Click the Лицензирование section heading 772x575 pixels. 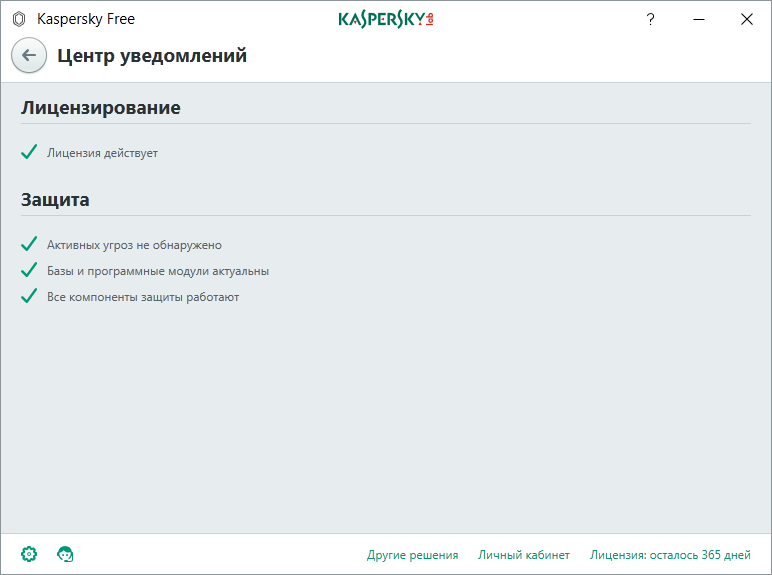point(101,108)
